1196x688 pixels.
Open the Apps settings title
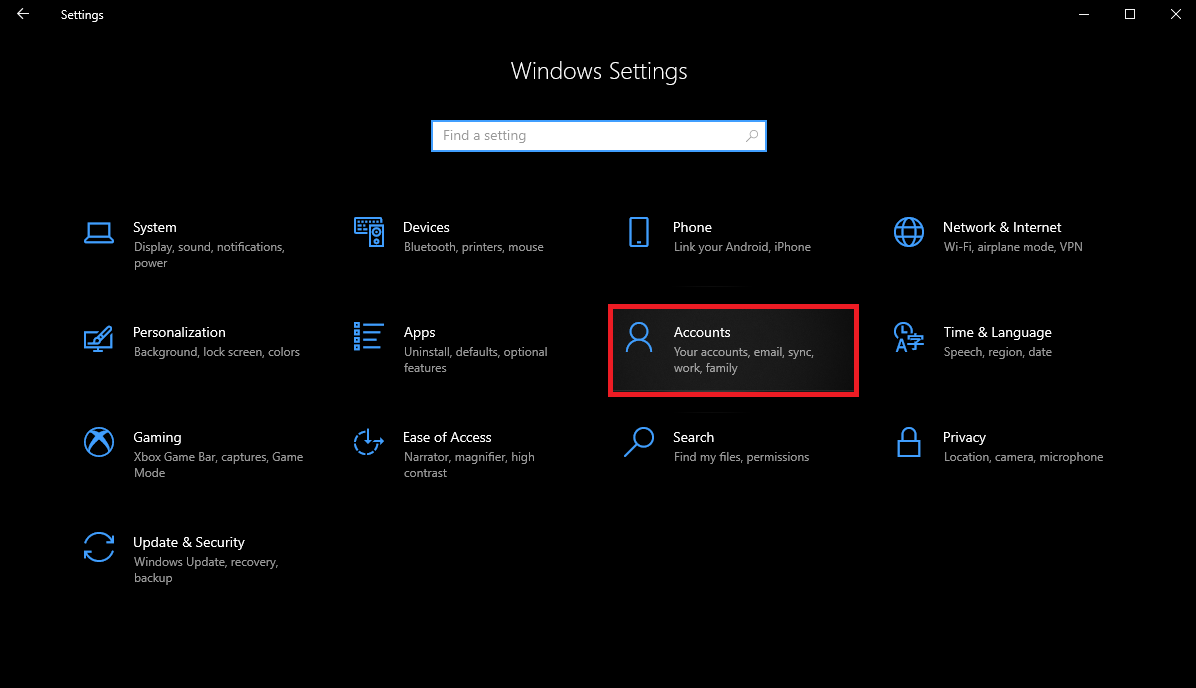[420, 333]
